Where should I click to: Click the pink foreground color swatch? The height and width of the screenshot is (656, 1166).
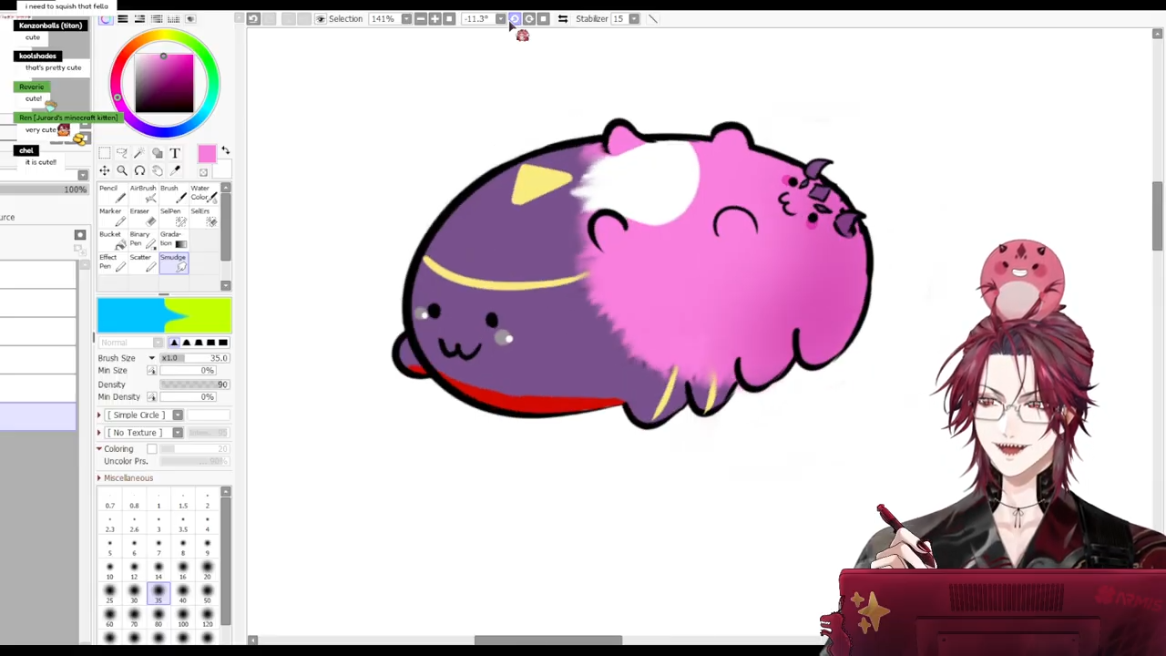tap(206, 154)
